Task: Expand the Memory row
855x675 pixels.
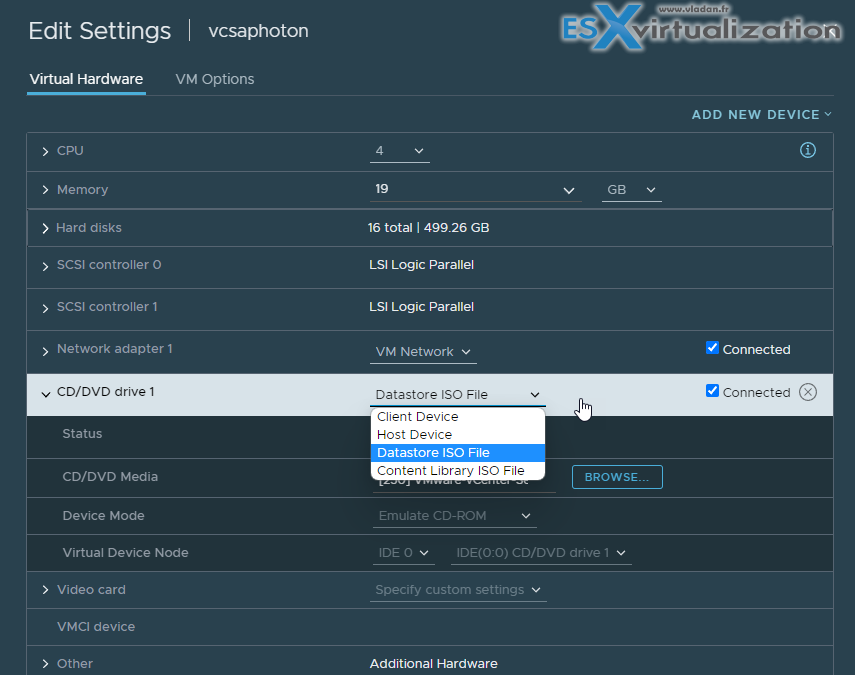Action: (45, 190)
